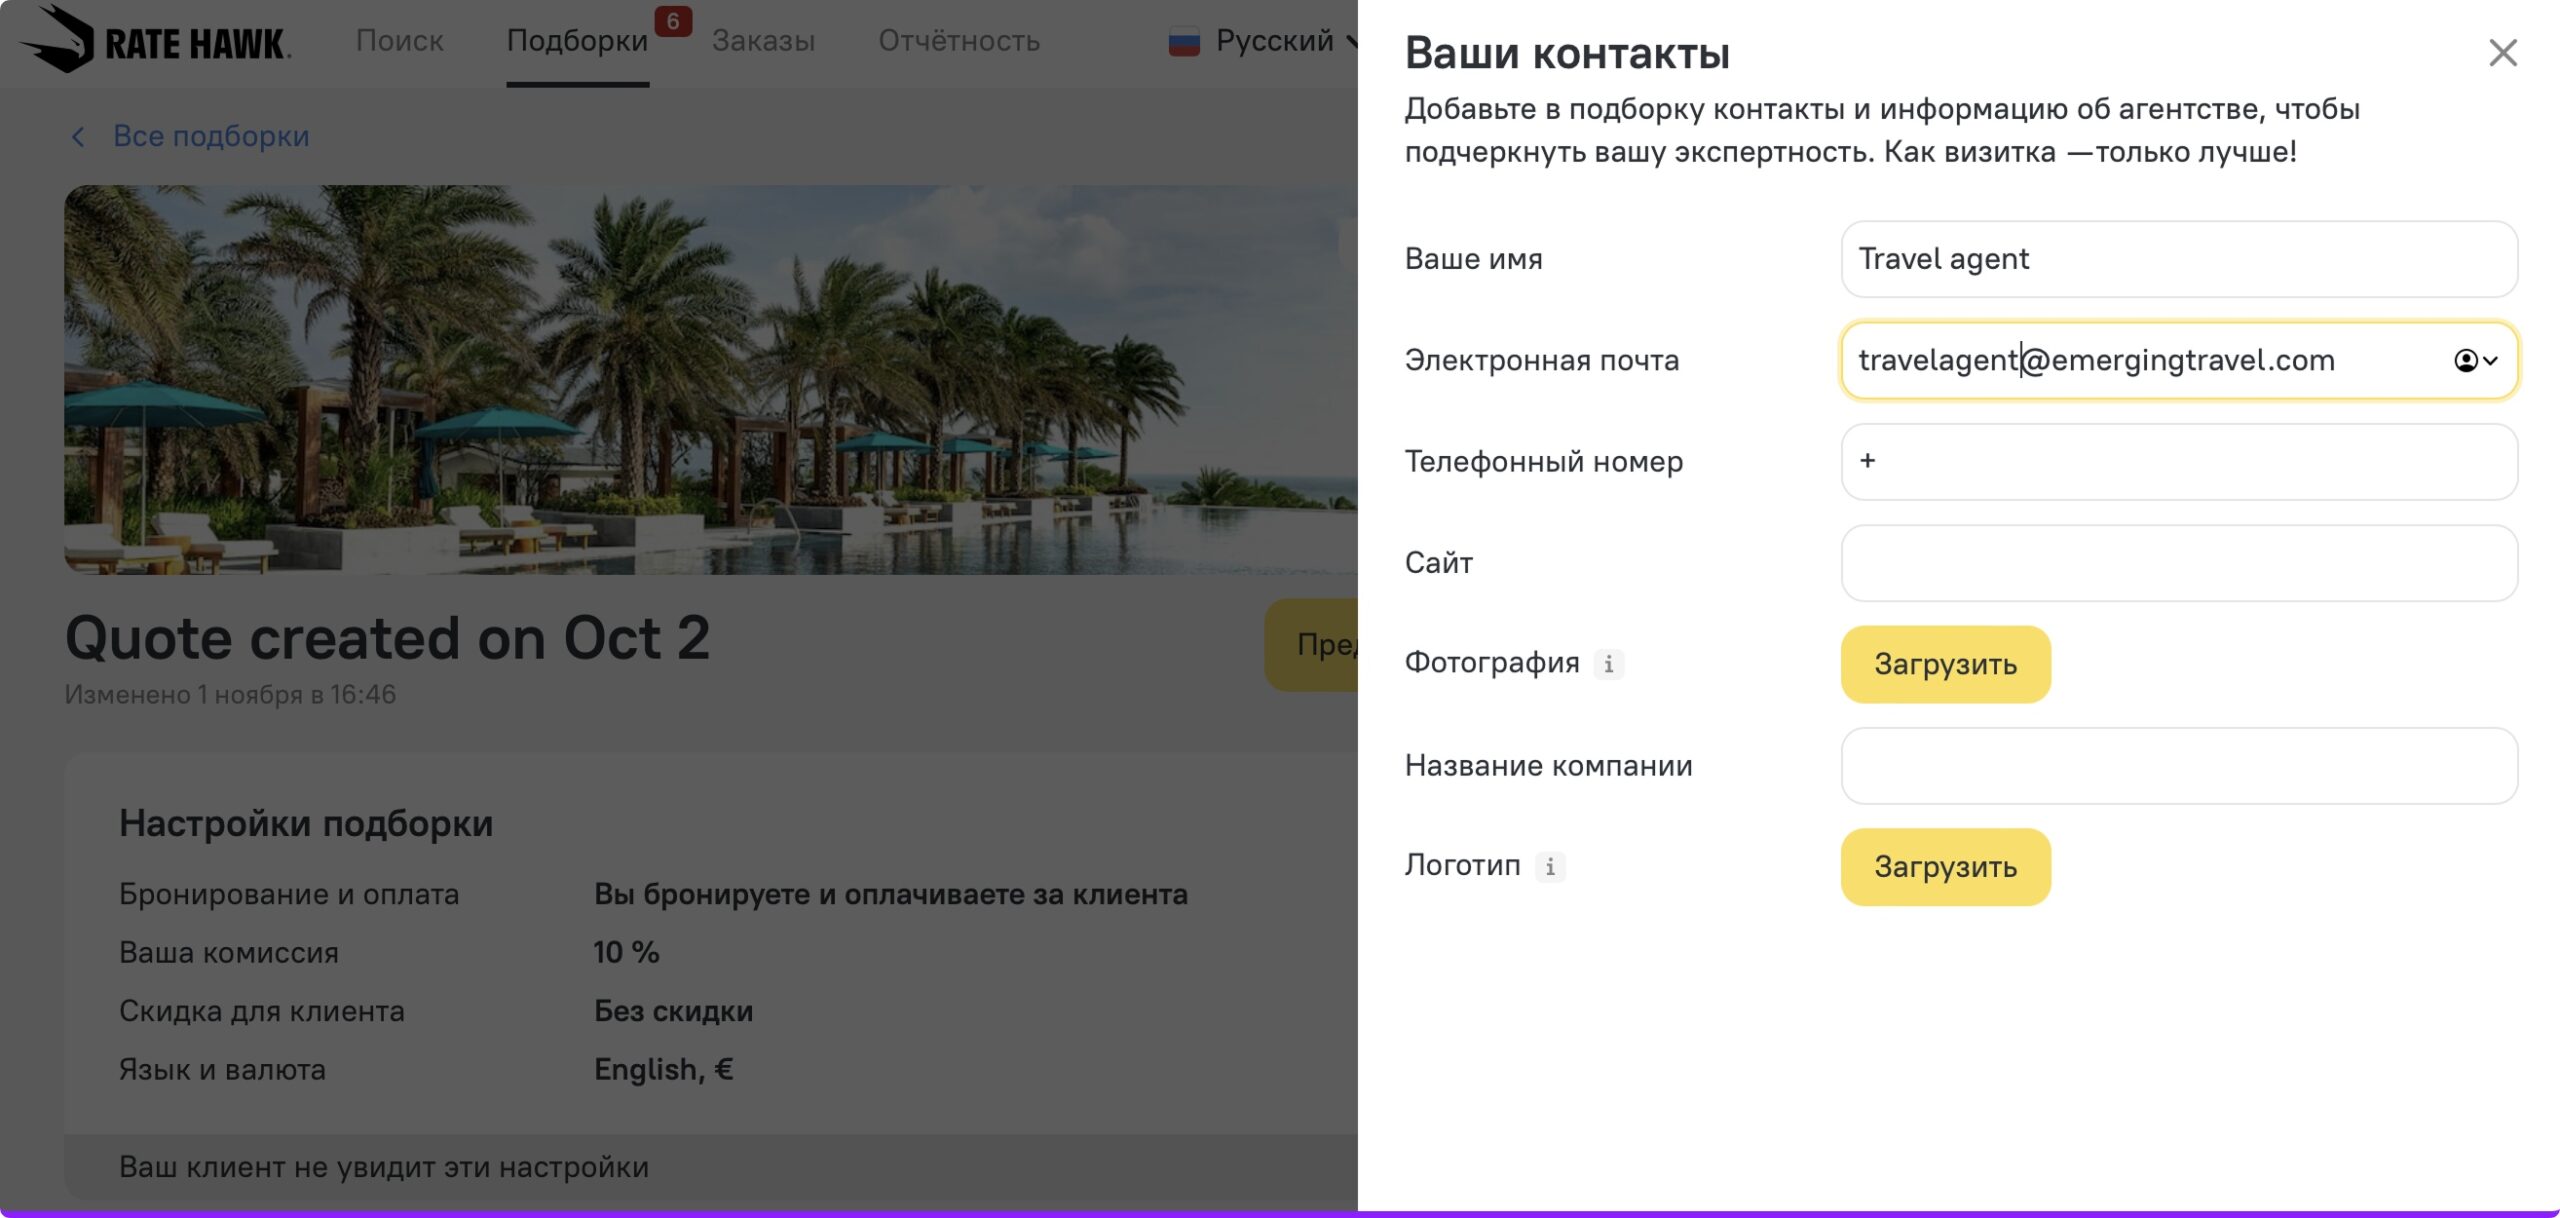The width and height of the screenshot is (2560, 1218).
Task: Click the back arrow before Все подборки
Action: pyautogui.click(x=78, y=137)
